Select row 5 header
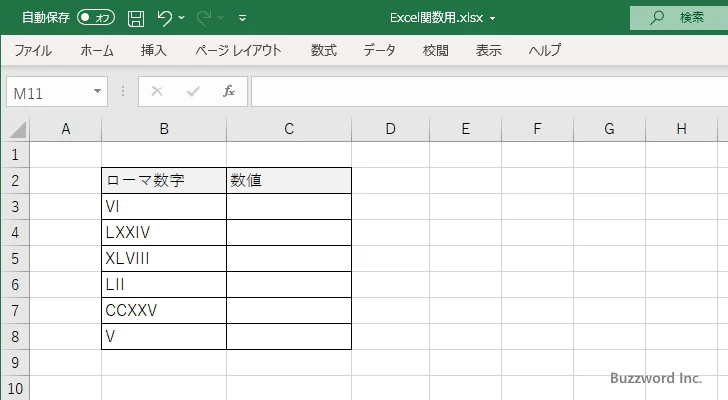Image resolution: width=728 pixels, height=400 pixels. [15, 258]
